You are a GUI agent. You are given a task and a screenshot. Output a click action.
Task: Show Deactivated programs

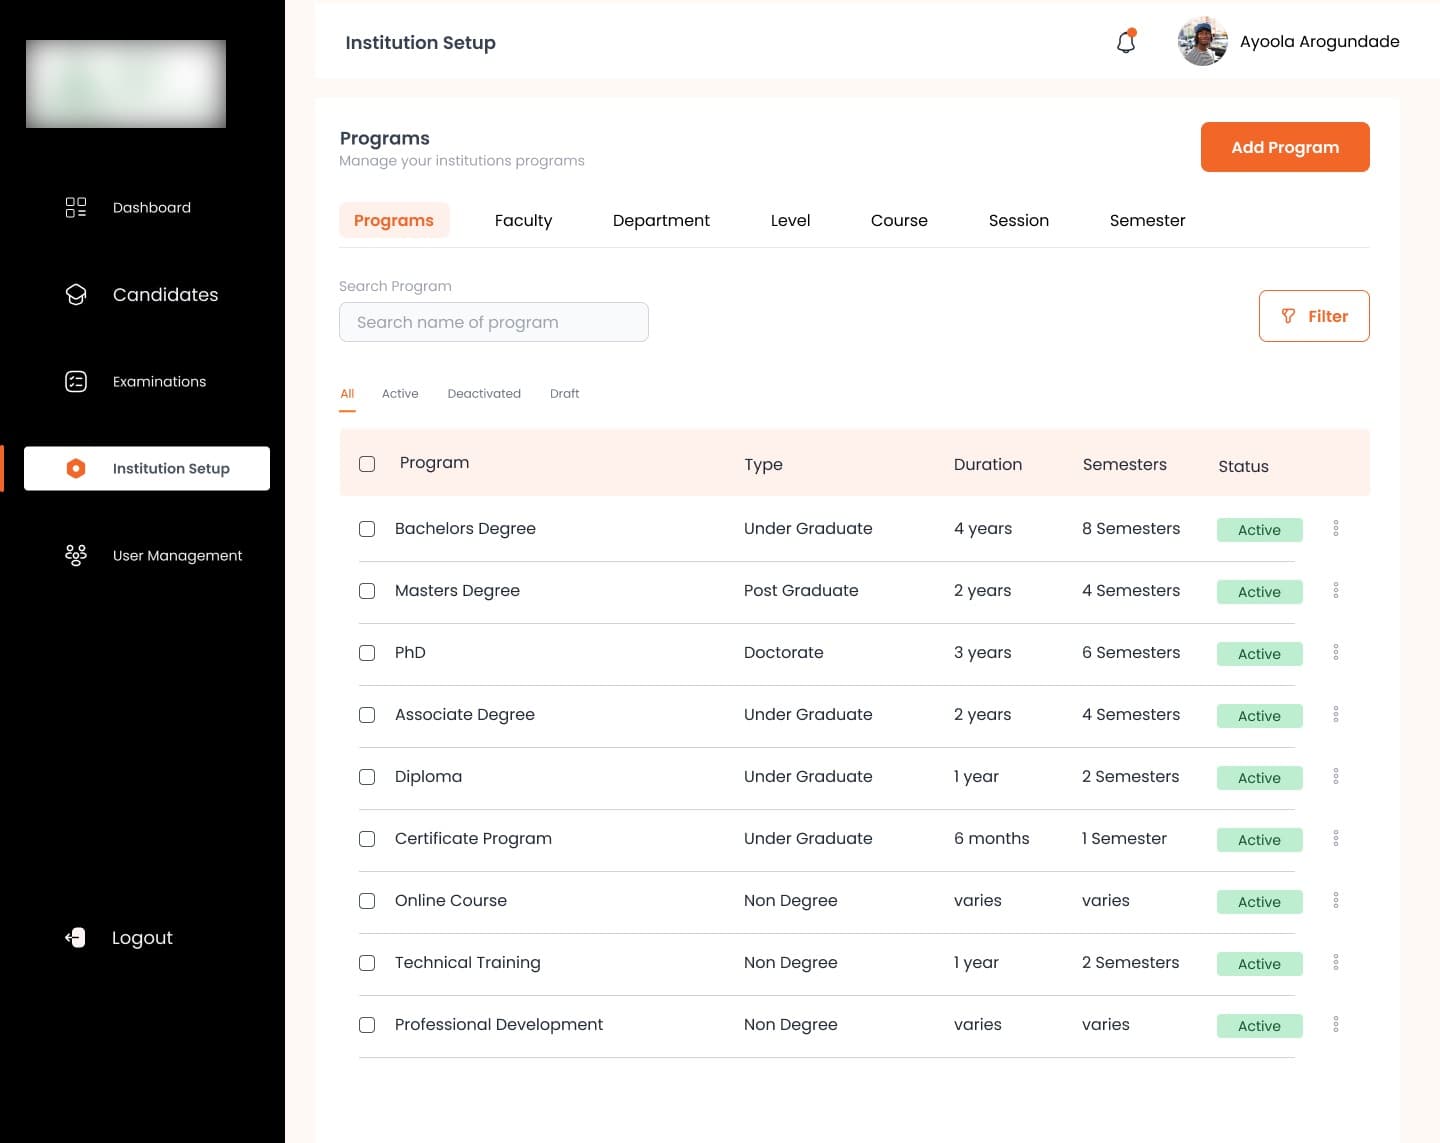(484, 394)
